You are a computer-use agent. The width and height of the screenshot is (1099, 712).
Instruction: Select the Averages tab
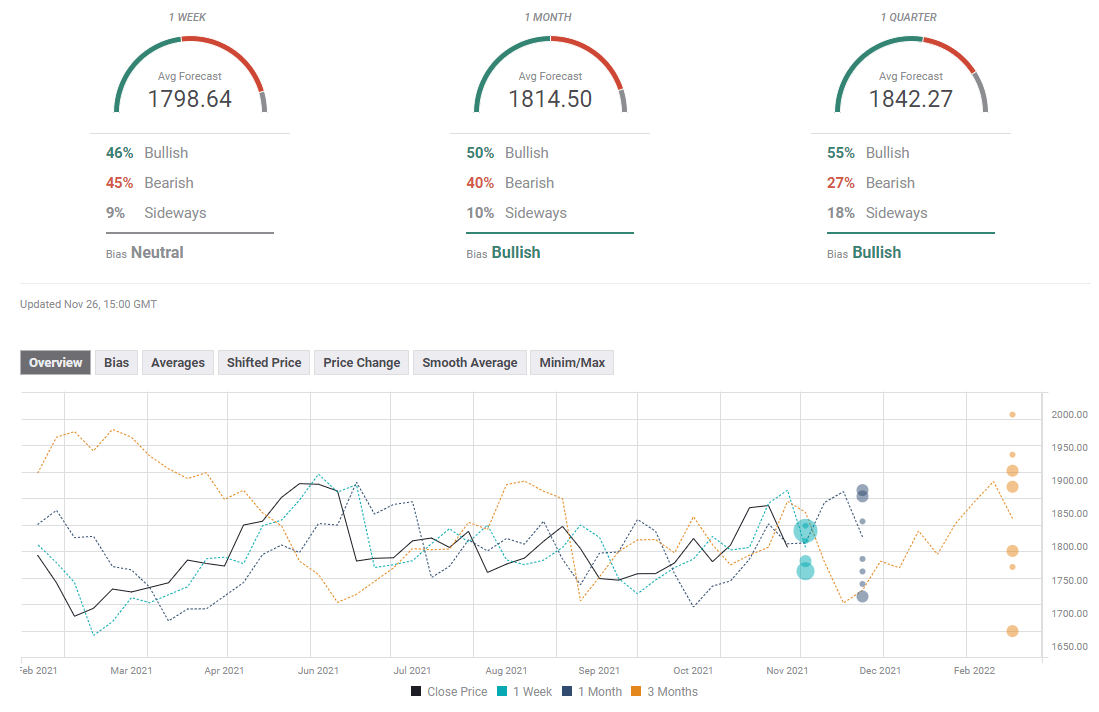click(x=178, y=363)
